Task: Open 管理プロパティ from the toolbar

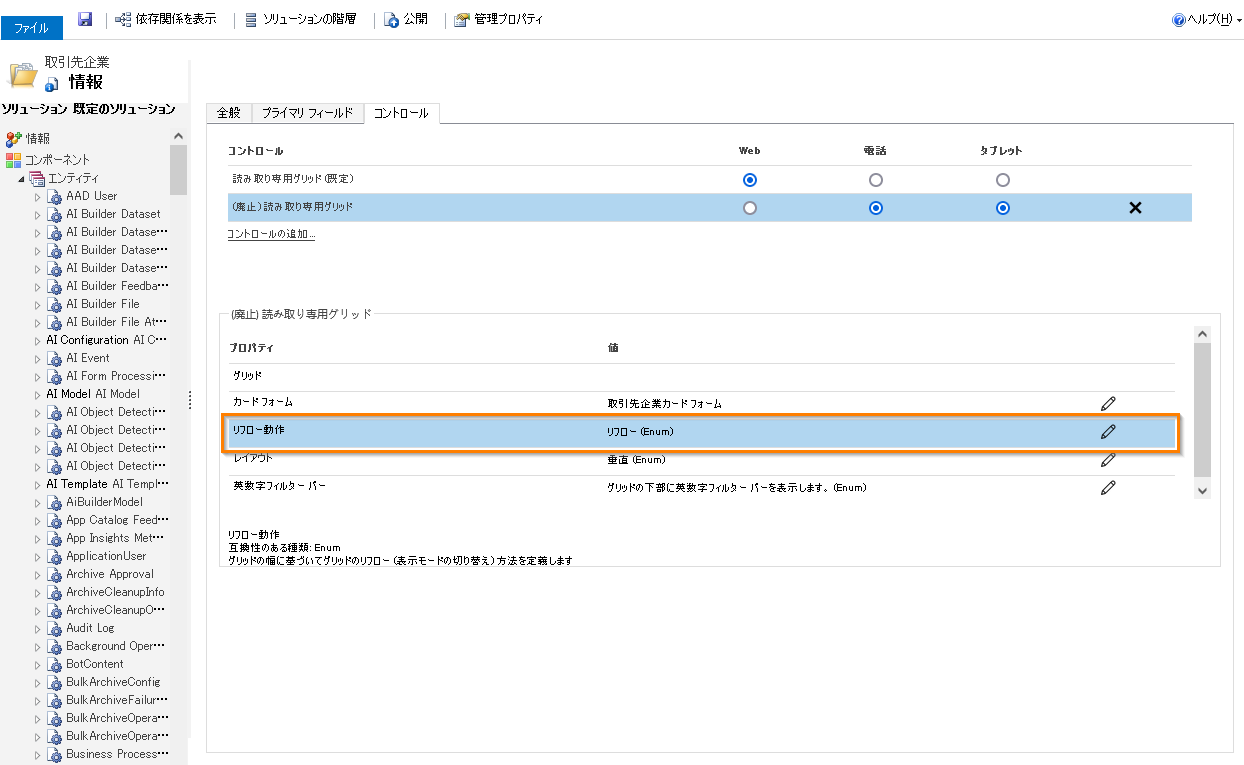Action: coord(461,20)
